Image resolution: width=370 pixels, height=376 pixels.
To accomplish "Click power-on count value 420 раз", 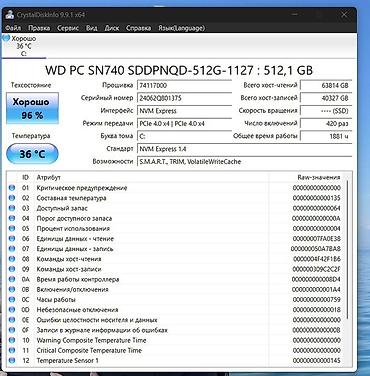I will (326, 123).
